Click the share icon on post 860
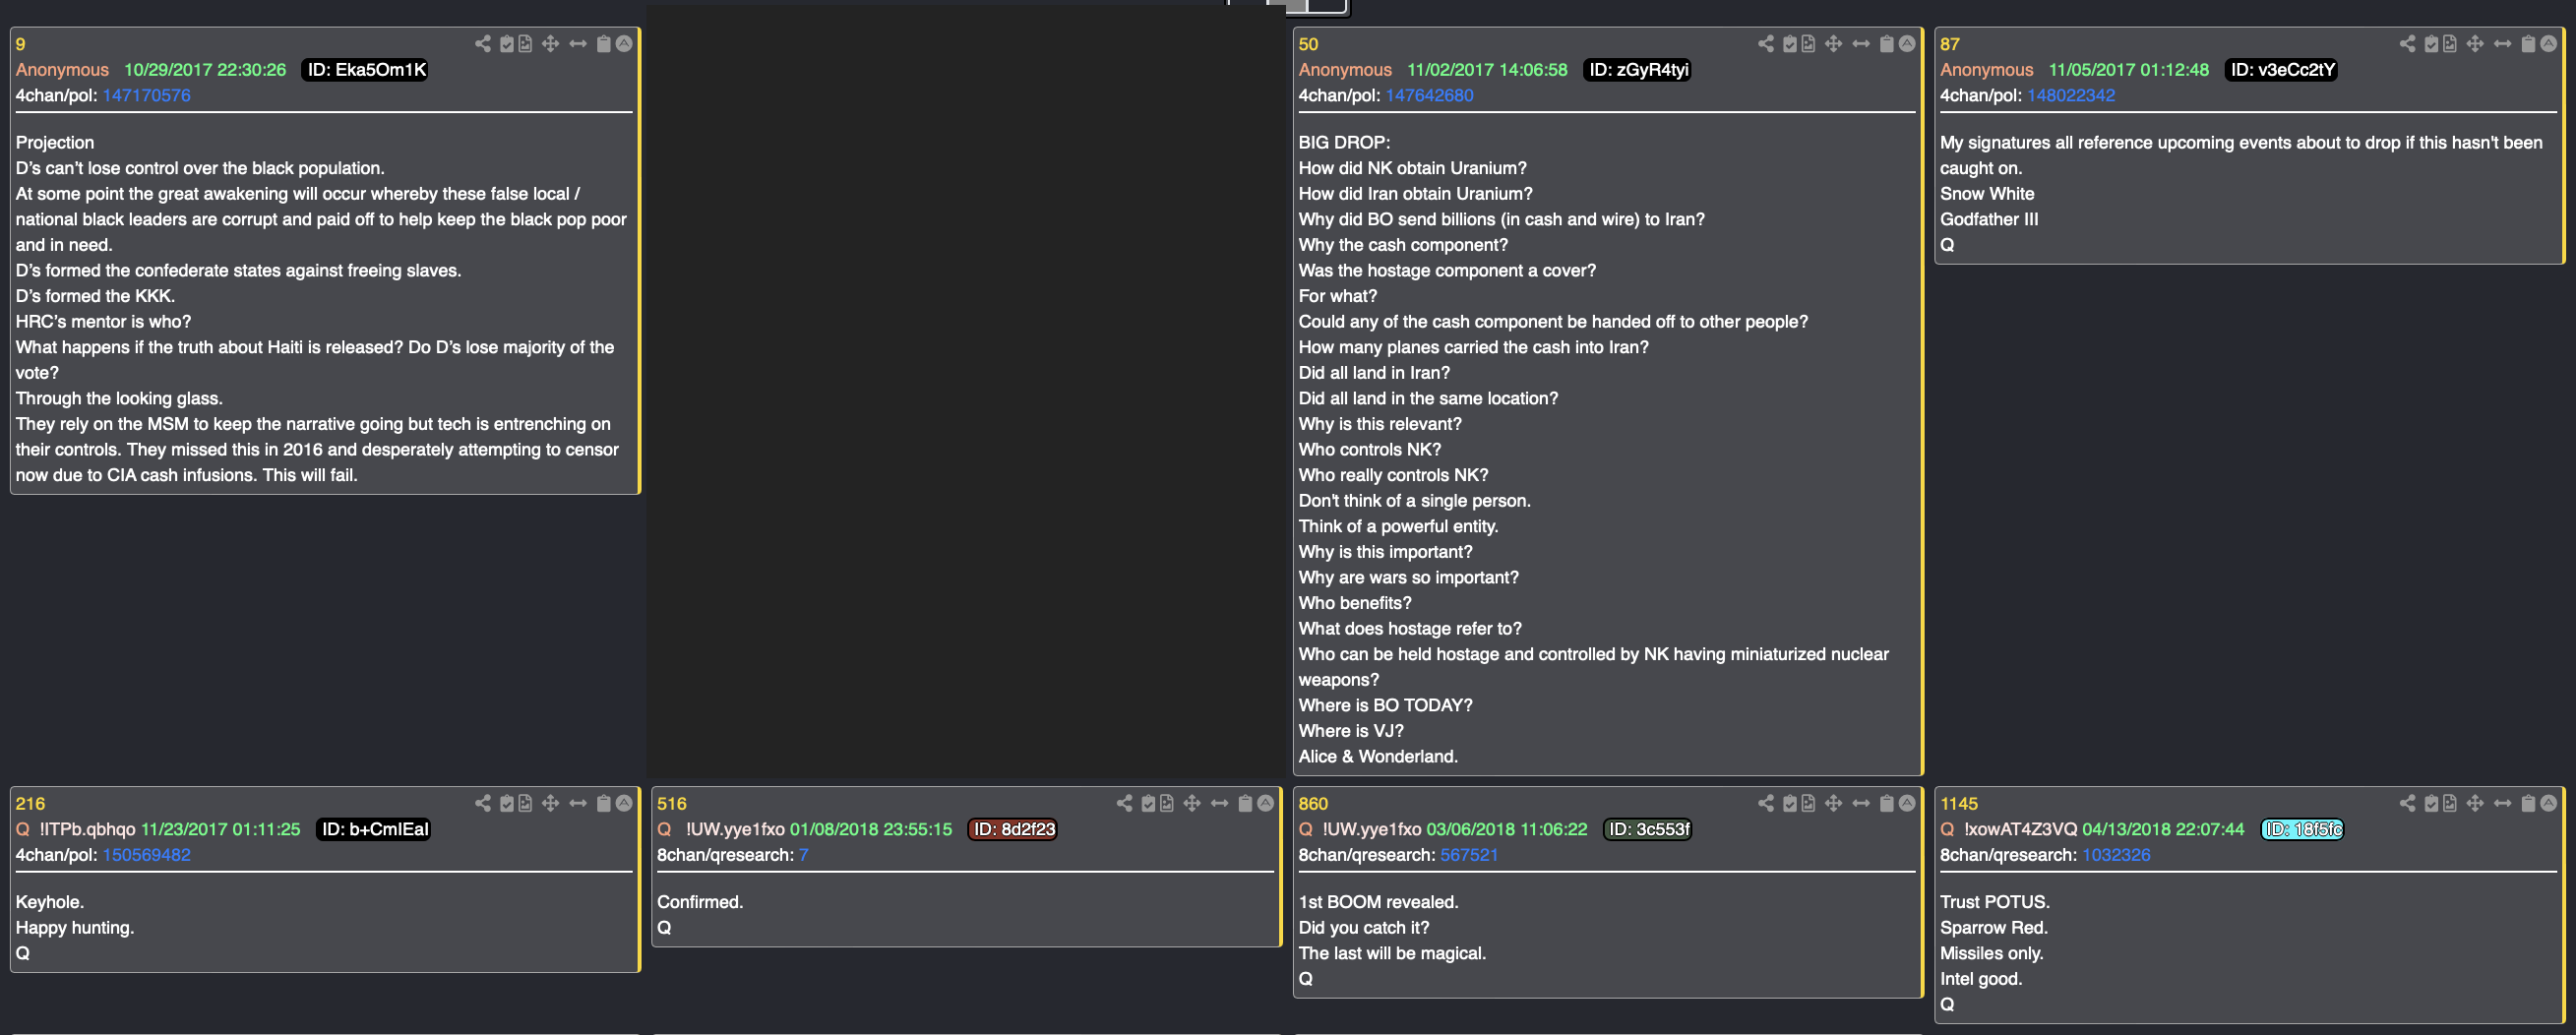Image resolution: width=2576 pixels, height=1035 pixels. point(1766,803)
